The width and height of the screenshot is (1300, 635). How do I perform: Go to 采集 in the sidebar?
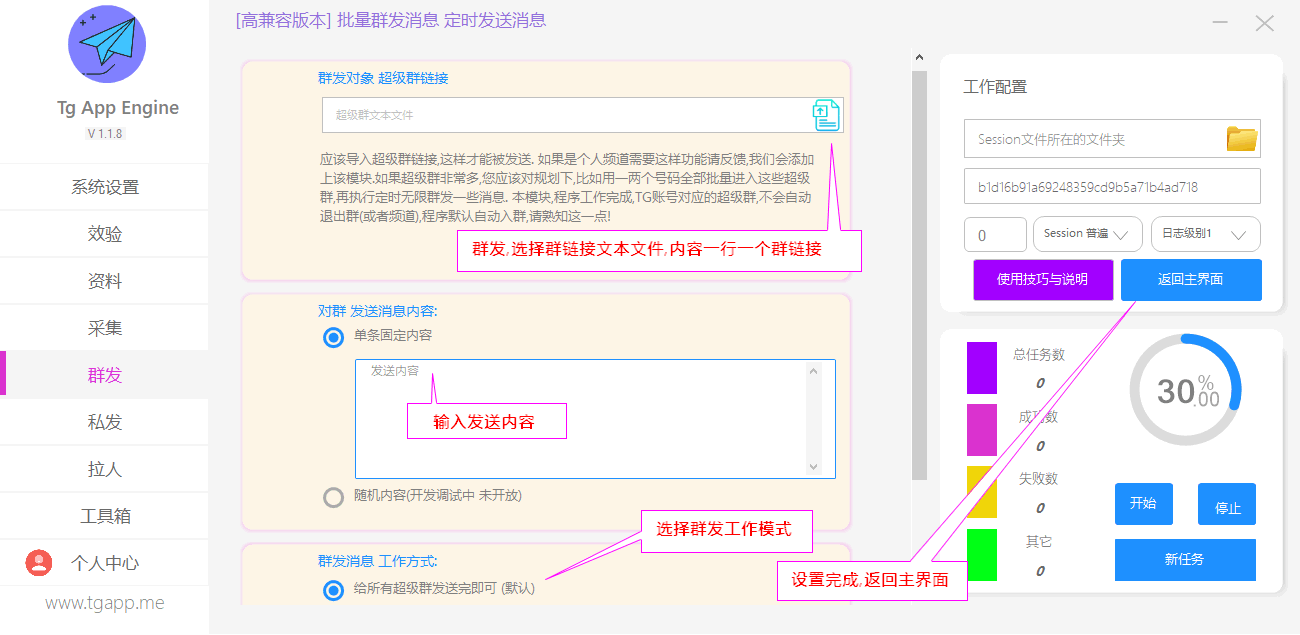pos(105,328)
